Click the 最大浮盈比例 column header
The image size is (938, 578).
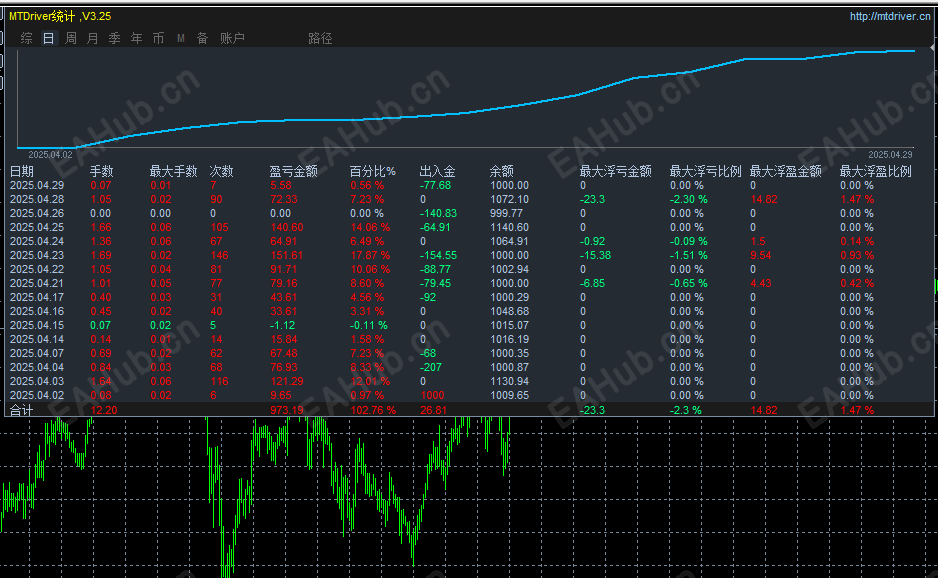click(x=875, y=171)
